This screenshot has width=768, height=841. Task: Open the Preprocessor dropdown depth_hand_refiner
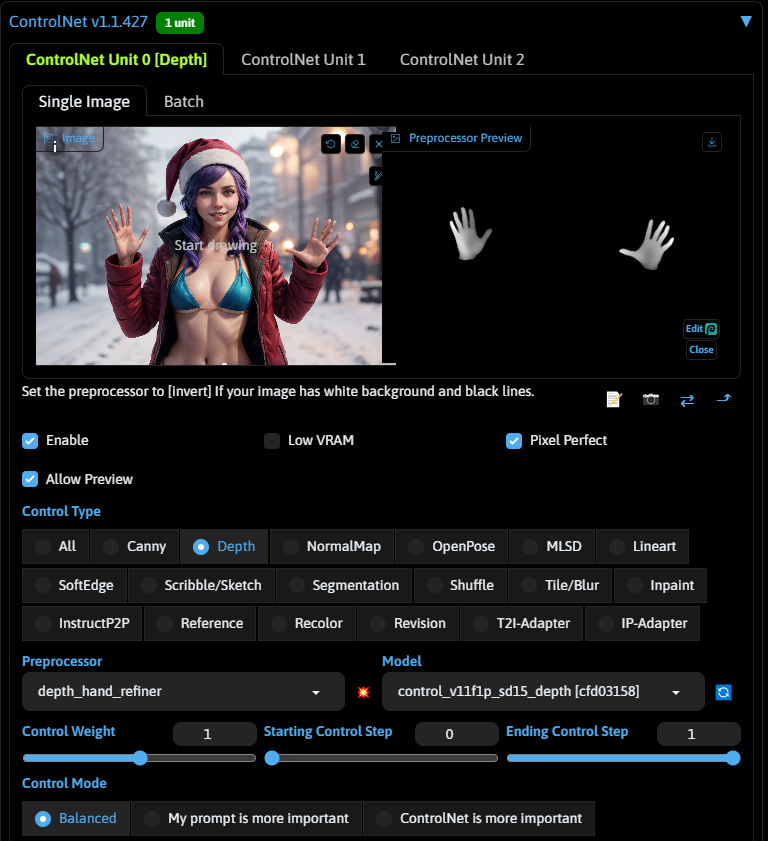coord(183,692)
